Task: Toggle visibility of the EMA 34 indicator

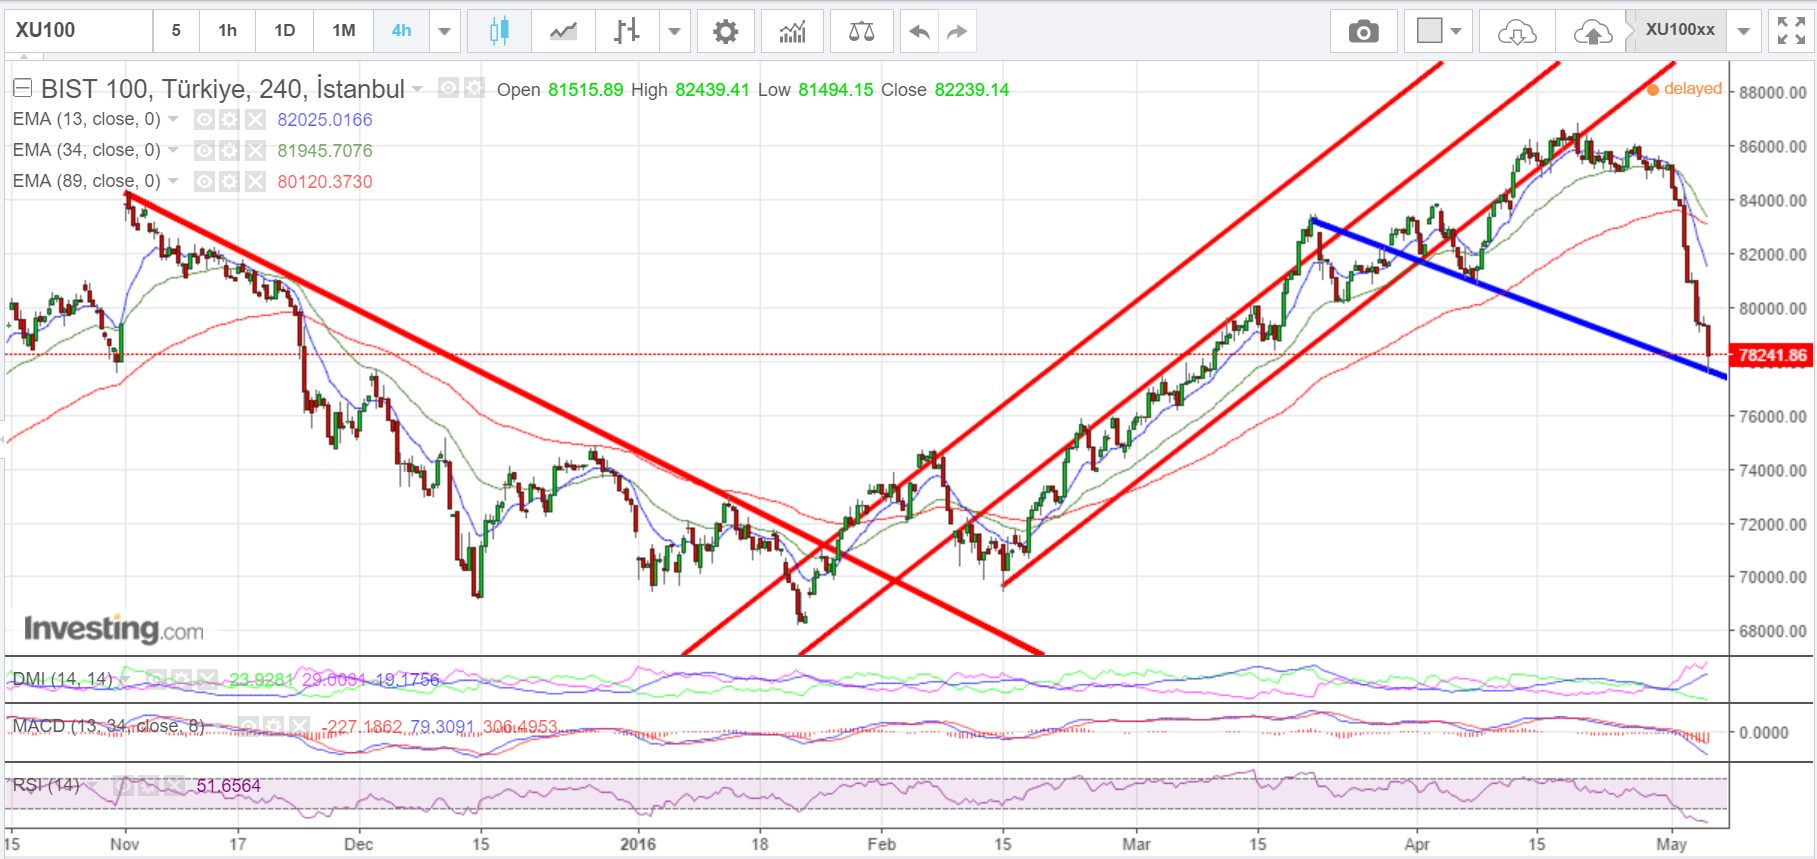Action: pos(204,151)
